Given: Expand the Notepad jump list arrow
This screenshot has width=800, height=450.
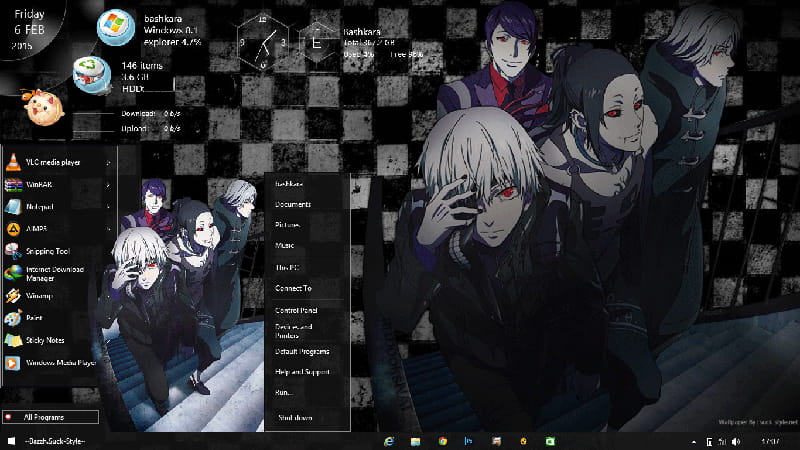Looking at the screenshot, I should (109, 207).
